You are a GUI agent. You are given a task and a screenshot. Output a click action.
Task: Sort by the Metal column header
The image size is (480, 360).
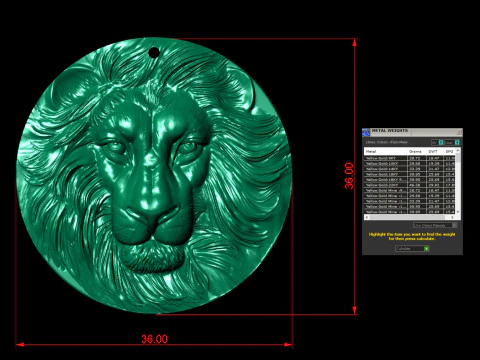pos(386,151)
